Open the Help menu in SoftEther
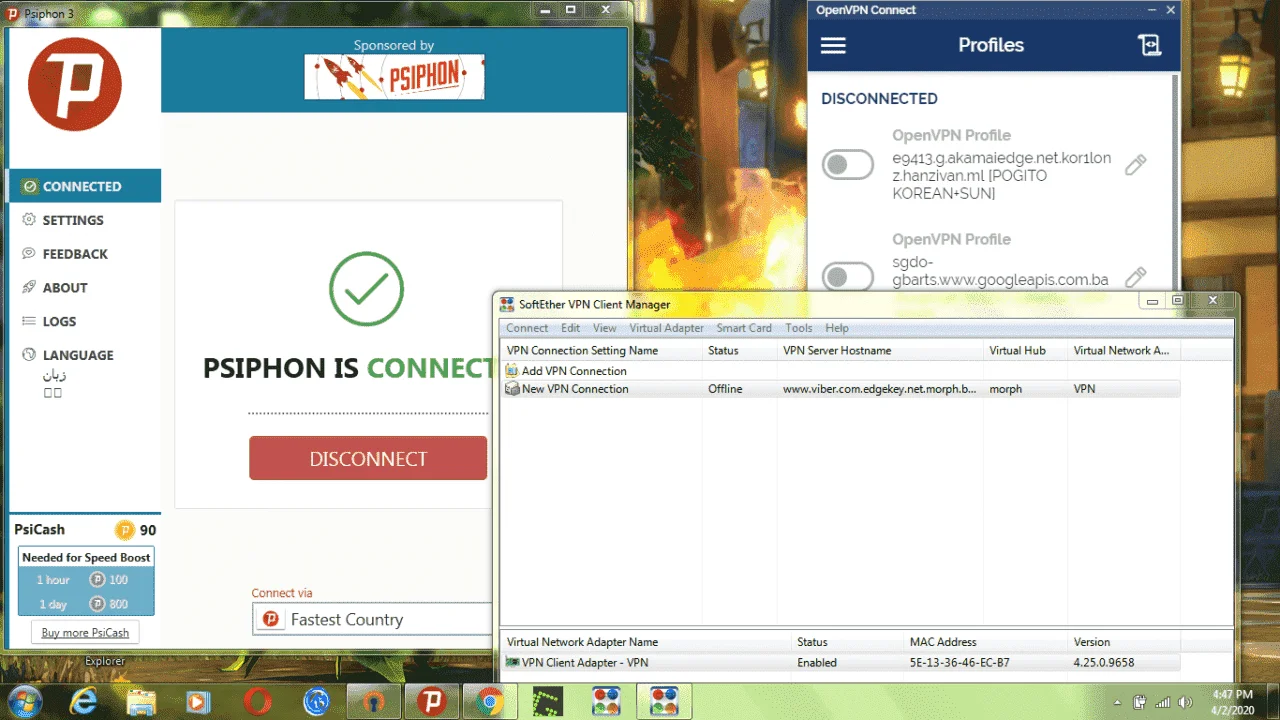1280x720 pixels. click(837, 328)
